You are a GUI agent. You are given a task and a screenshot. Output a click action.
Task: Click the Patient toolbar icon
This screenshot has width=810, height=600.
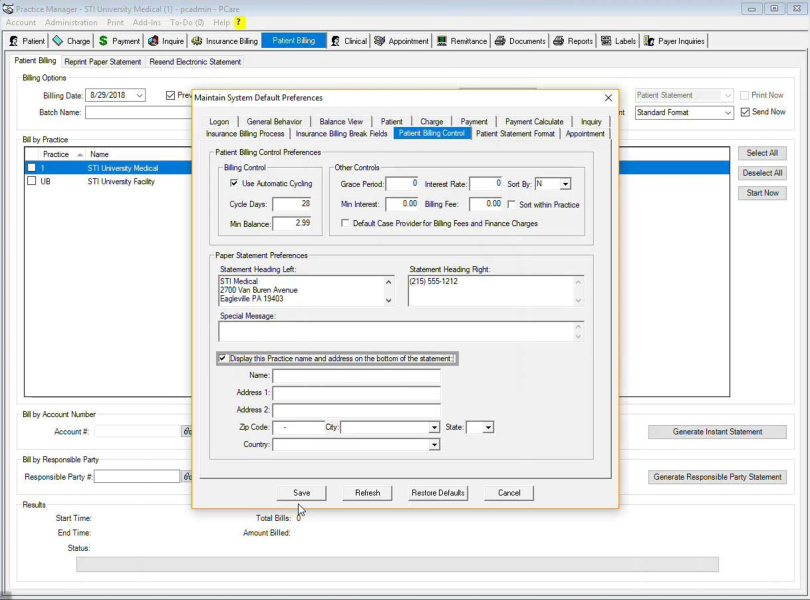[27, 41]
